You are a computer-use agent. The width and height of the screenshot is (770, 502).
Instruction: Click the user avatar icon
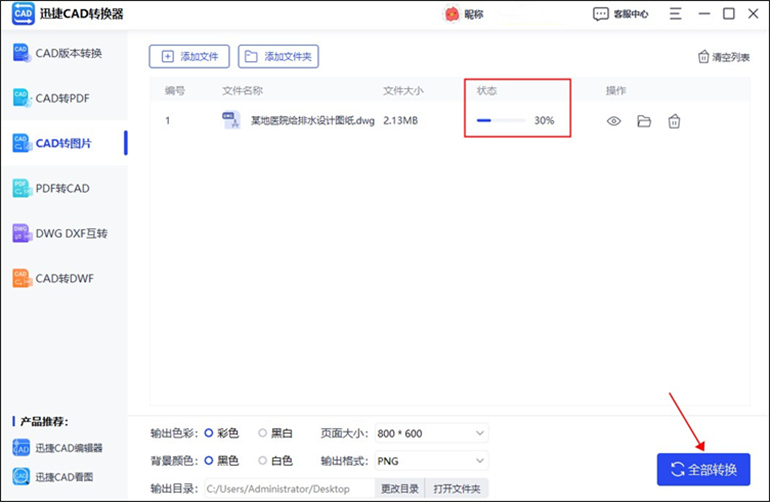click(x=452, y=14)
